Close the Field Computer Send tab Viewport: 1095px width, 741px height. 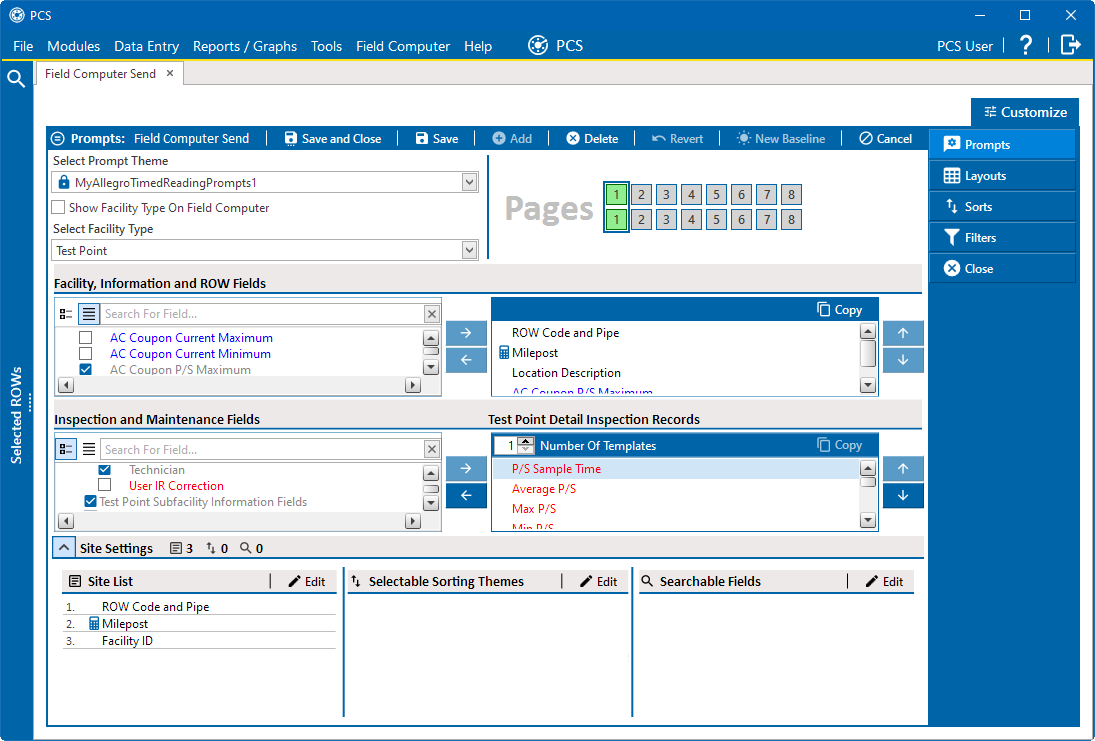(170, 73)
